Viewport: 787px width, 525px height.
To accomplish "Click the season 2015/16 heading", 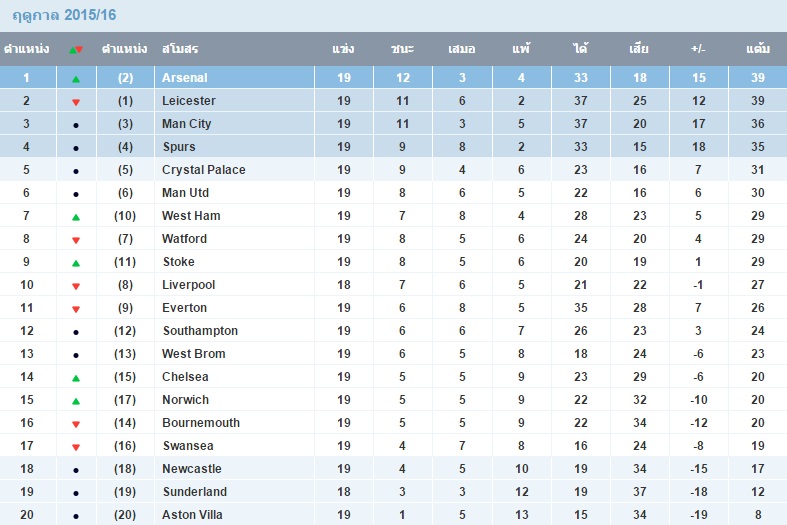I will point(64,15).
